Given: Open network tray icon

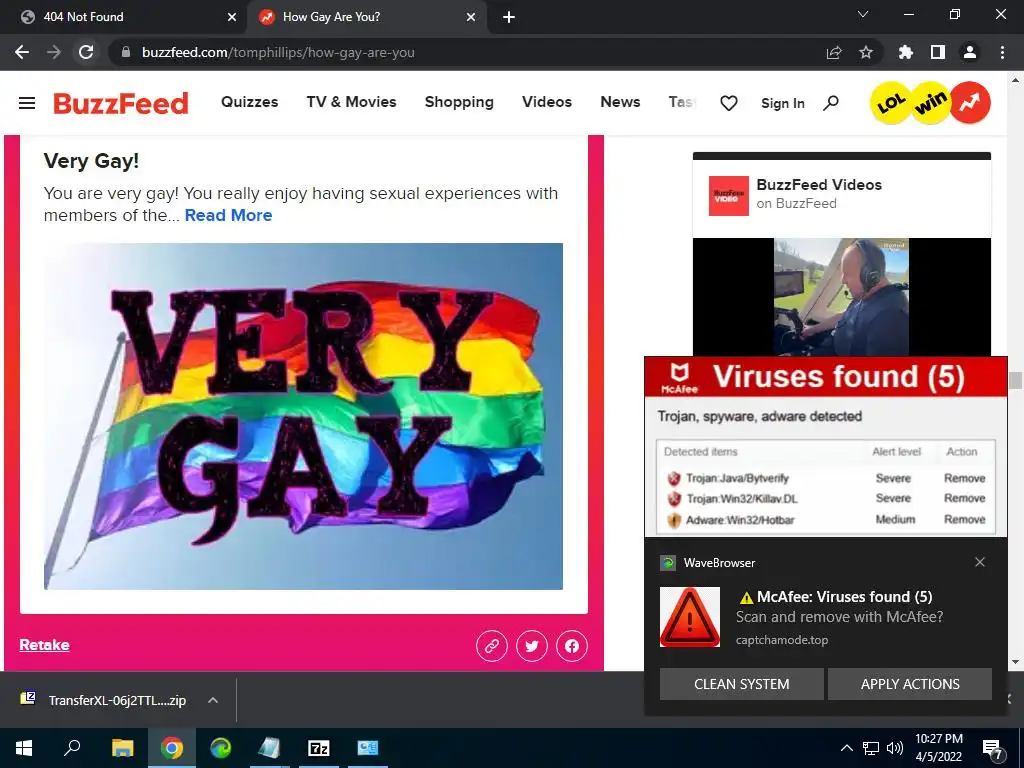Looking at the screenshot, I should pyautogui.click(x=871, y=748).
